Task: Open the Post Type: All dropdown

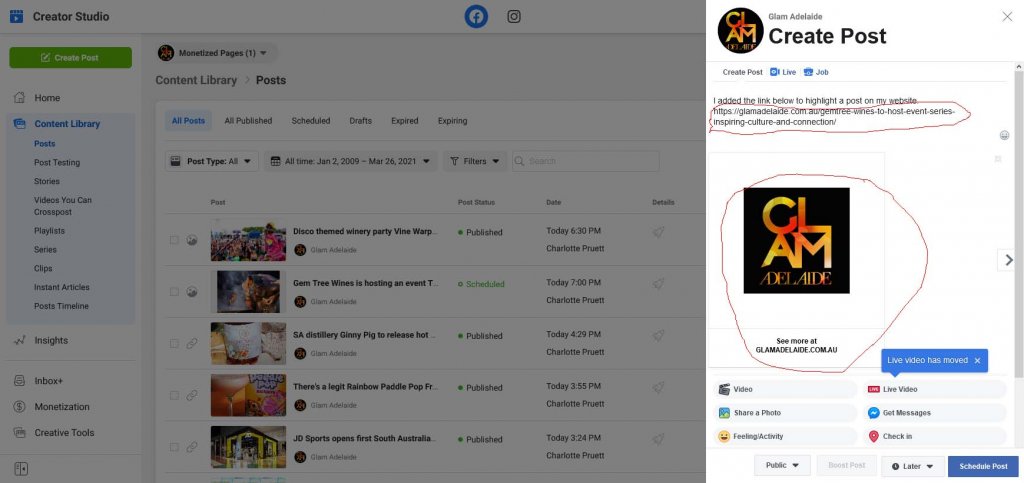Action: tap(212, 161)
